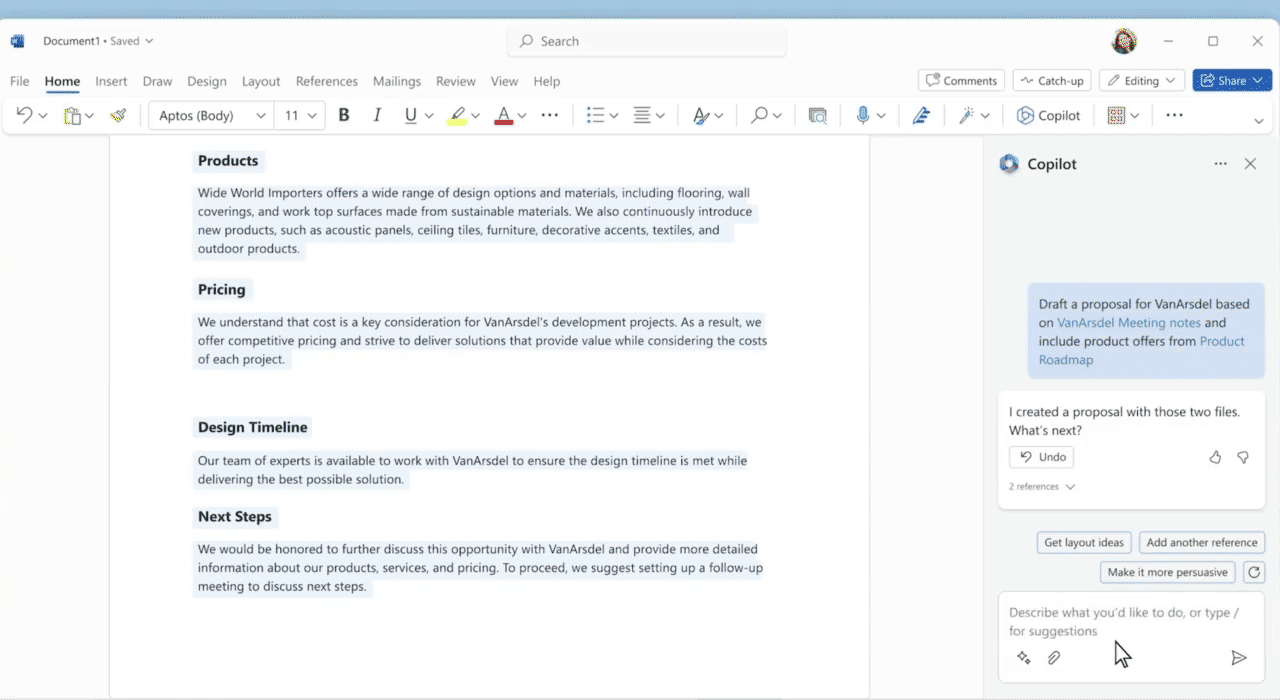Expand the highlight color dropdown arrow
The width and height of the screenshot is (1280, 700).
[x=475, y=116]
